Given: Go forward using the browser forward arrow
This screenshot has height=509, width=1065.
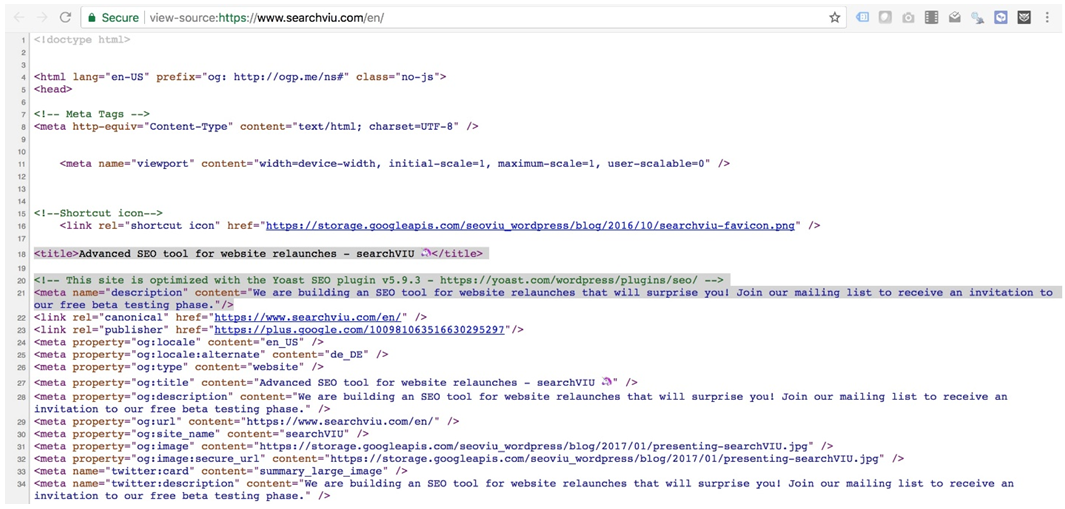Looking at the screenshot, I should click(x=41, y=18).
